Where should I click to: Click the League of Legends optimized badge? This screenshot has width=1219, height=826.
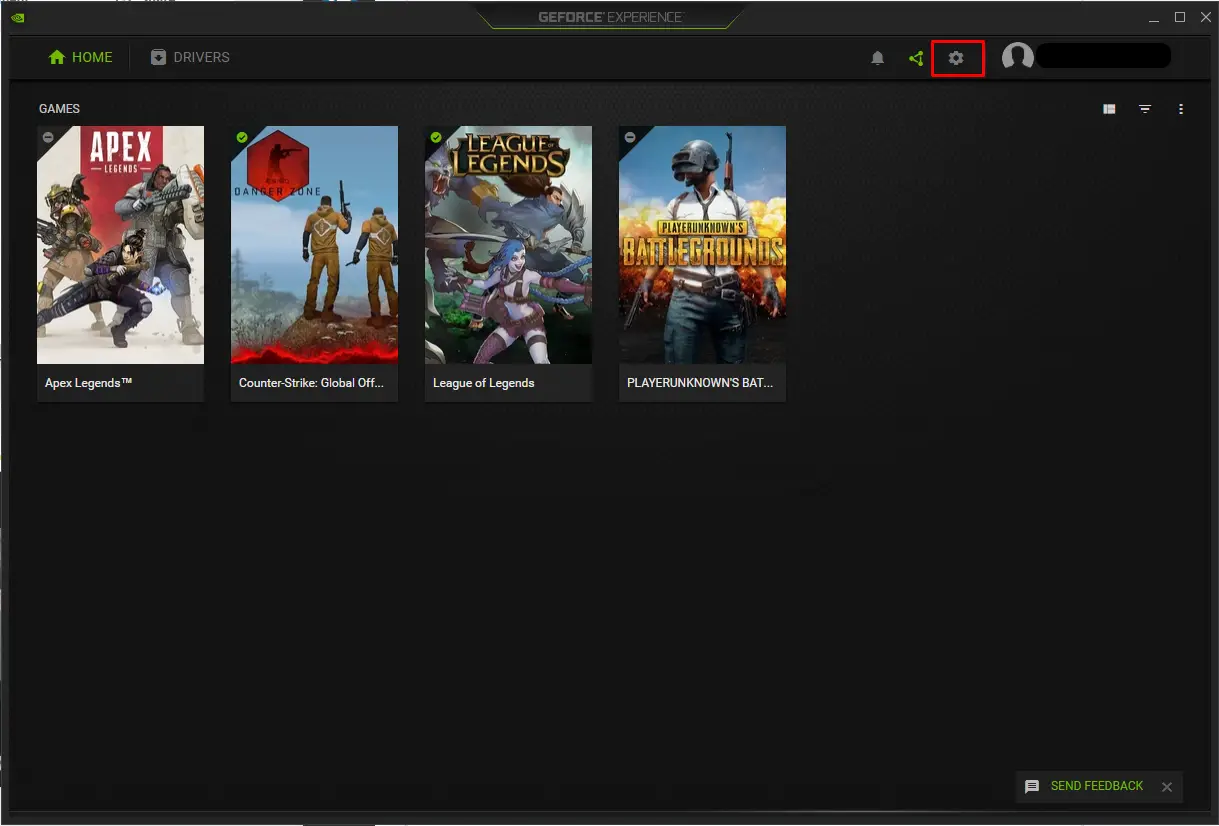point(436,137)
